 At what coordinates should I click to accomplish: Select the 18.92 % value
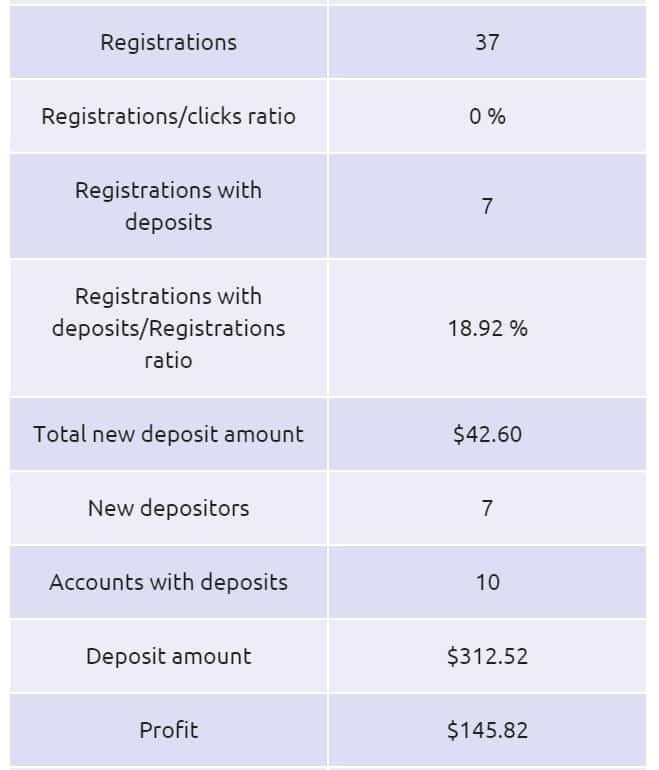(x=487, y=328)
